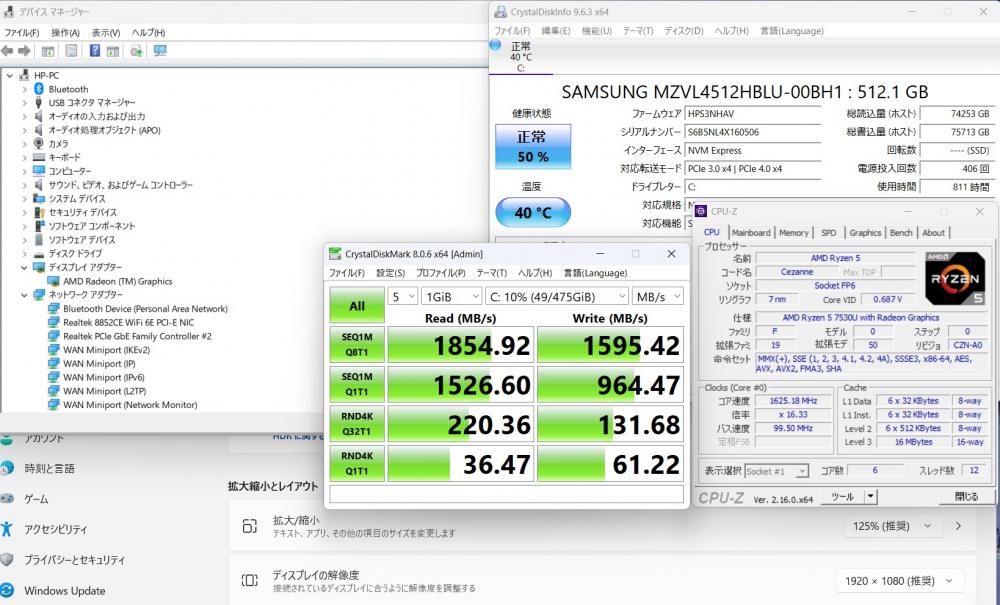Click the blue help icon in Device Manager toolbar
1000x605 pixels.
tap(94, 51)
